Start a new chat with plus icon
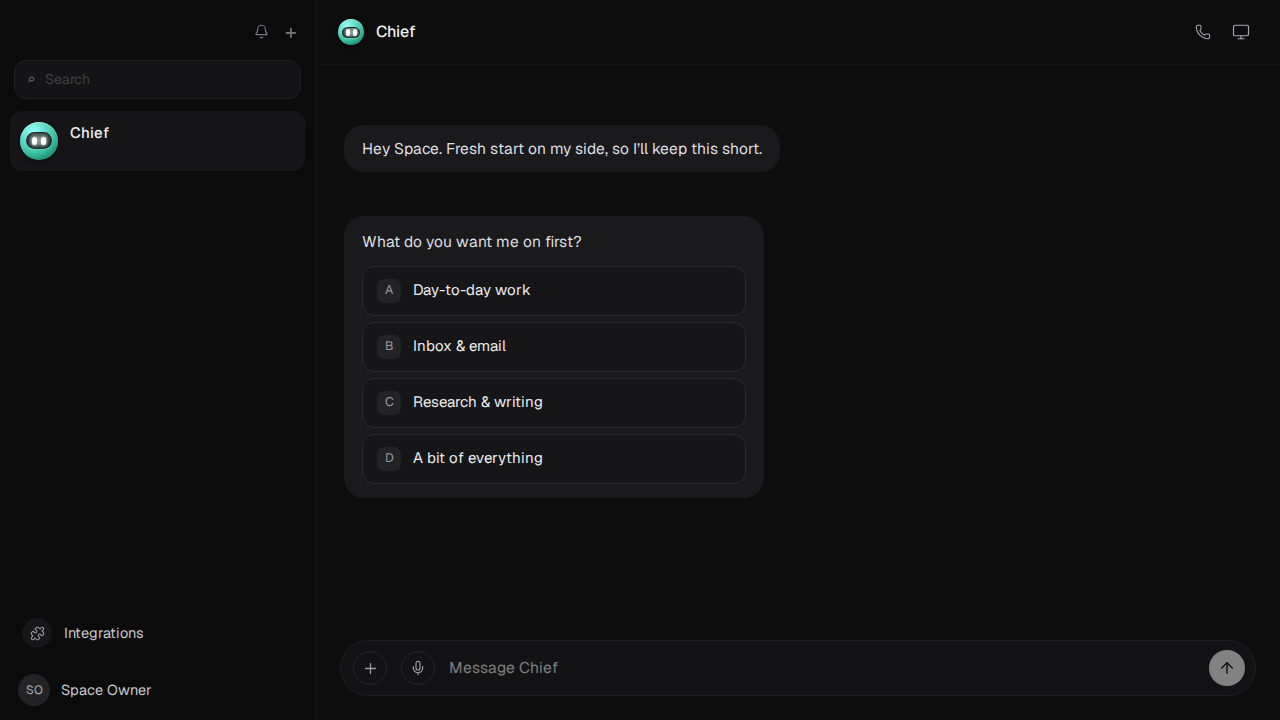1280x720 pixels. point(291,32)
